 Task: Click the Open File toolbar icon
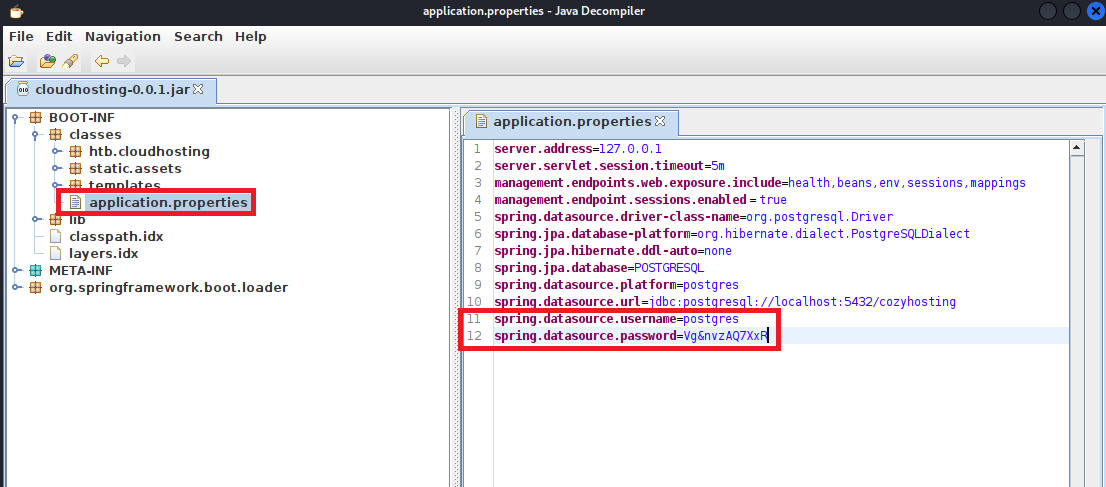pyautogui.click(x=16, y=62)
